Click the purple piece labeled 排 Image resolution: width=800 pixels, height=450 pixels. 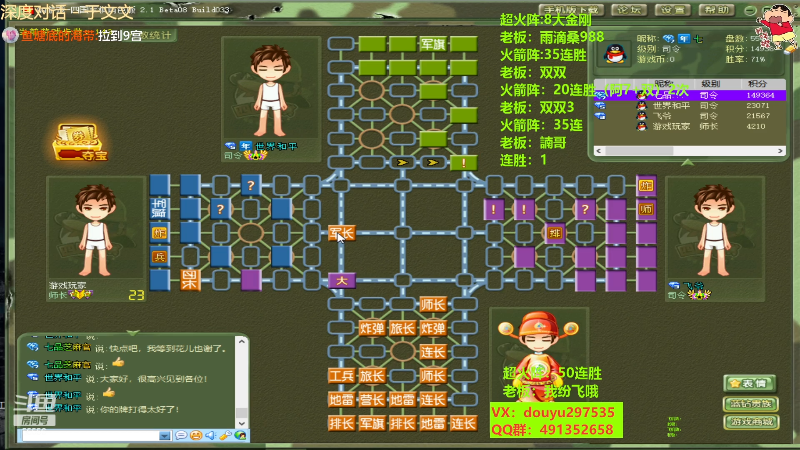(x=555, y=233)
